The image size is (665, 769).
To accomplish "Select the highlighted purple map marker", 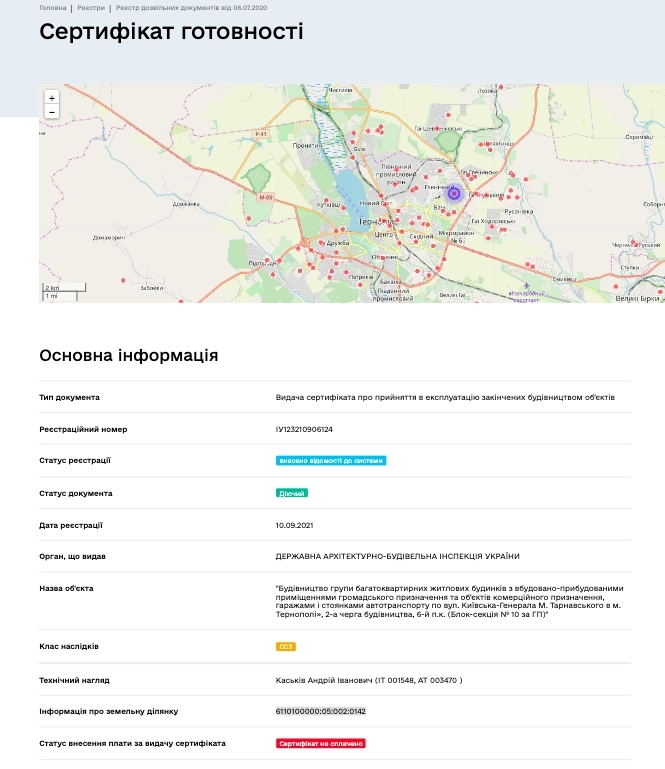I will [454, 193].
